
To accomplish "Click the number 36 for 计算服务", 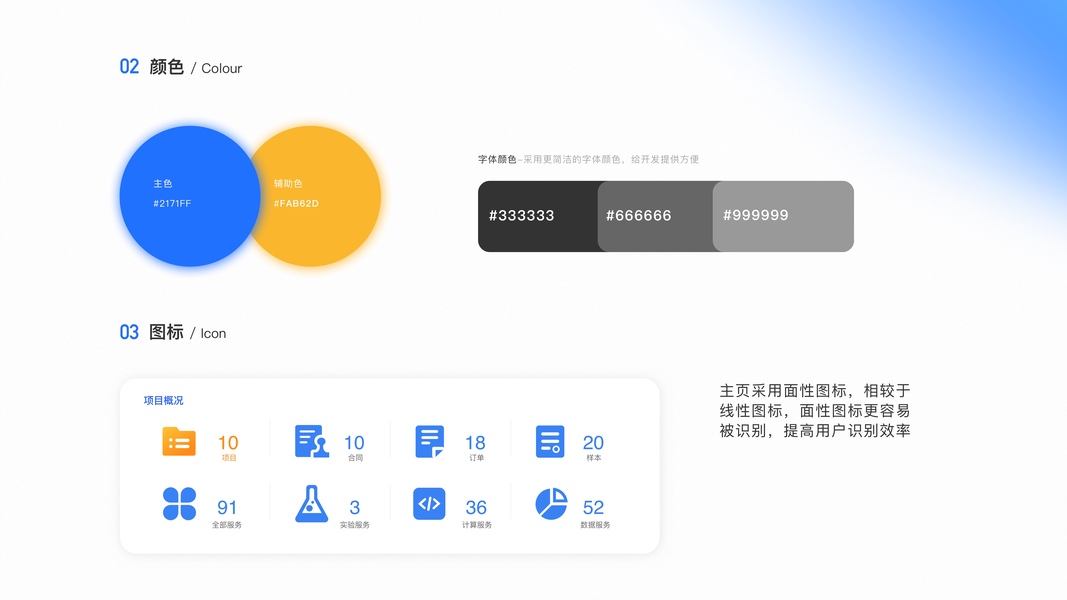I will point(476,507).
